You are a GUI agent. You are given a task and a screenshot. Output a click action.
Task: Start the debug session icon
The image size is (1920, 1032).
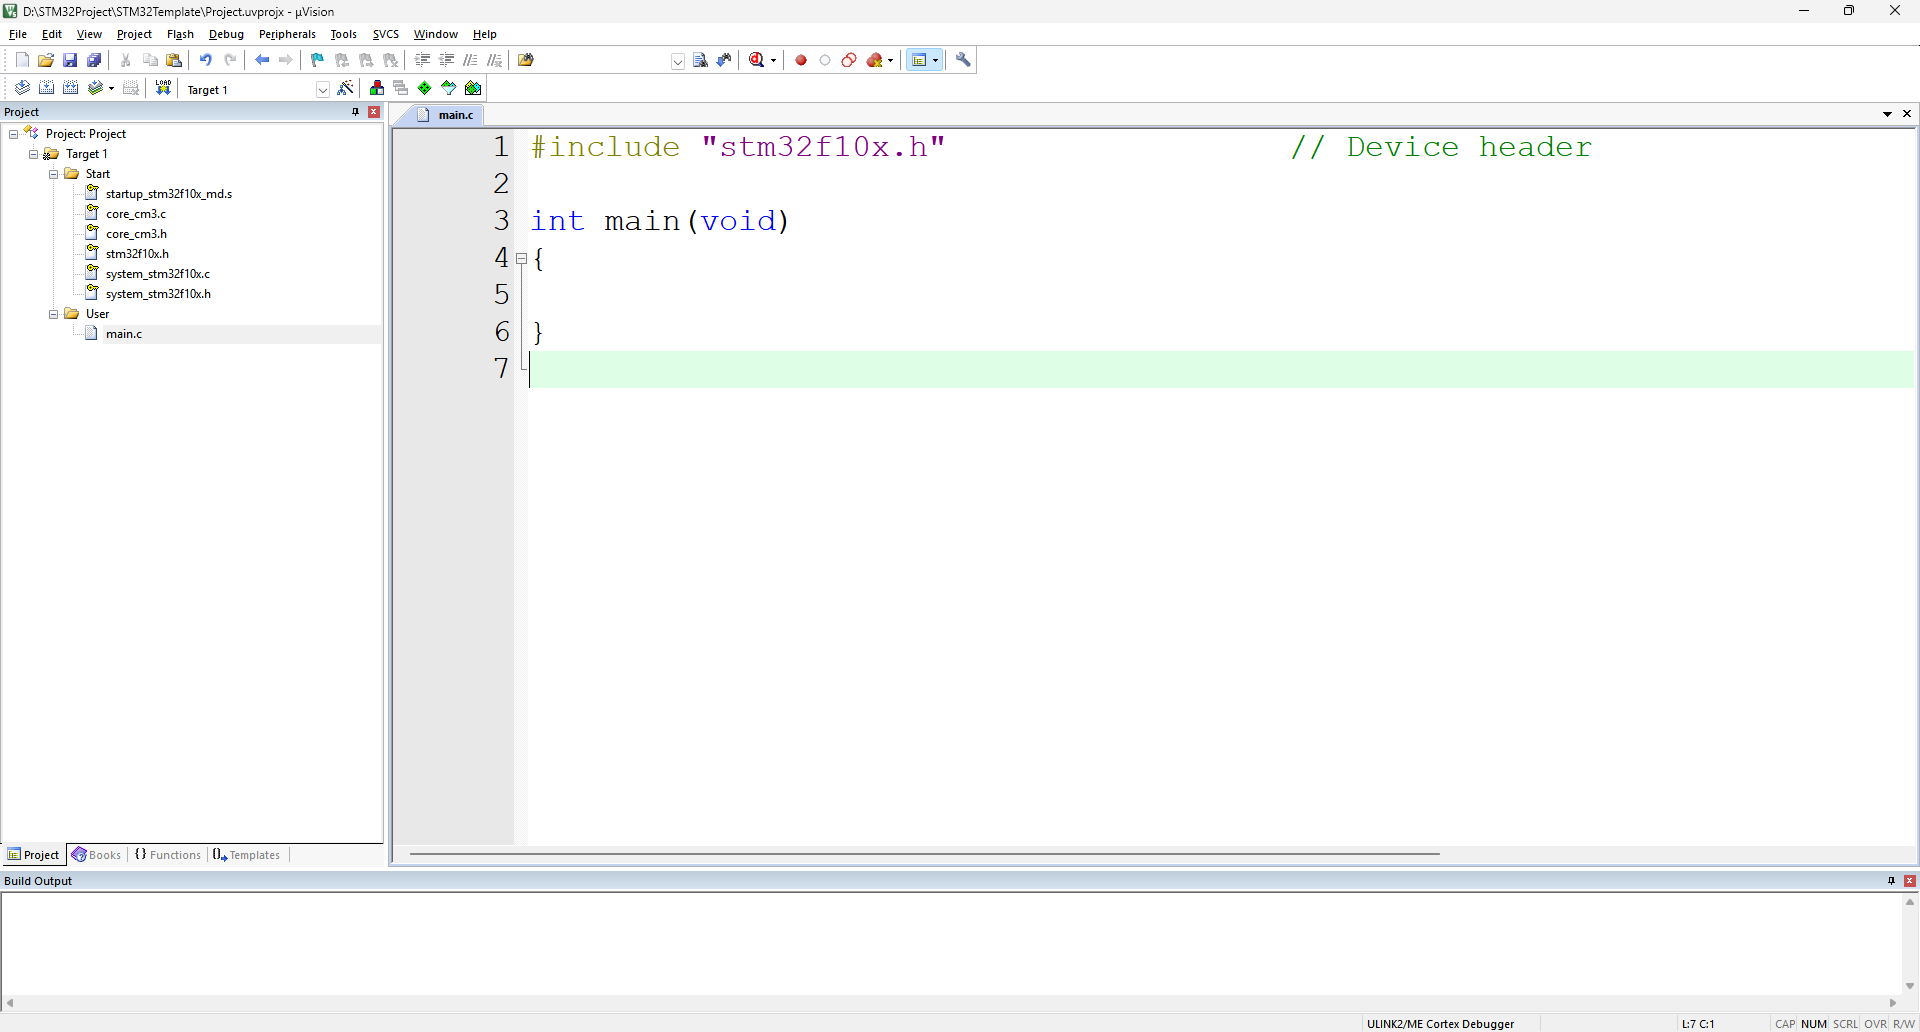757,60
